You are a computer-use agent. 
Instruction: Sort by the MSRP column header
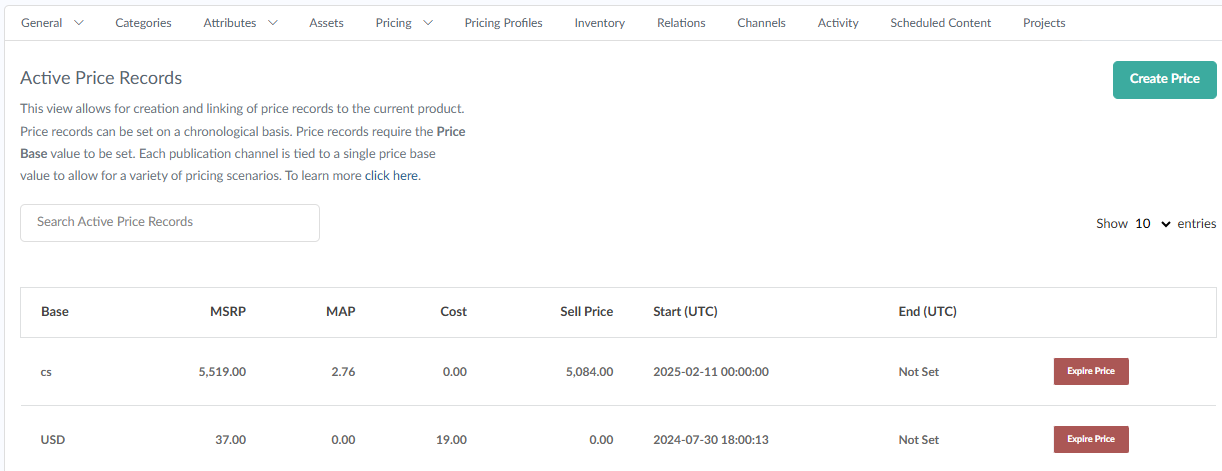point(228,312)
